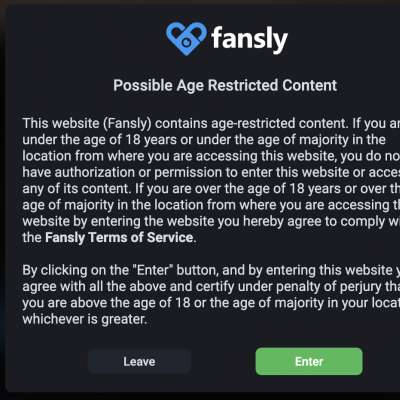Screen dimensions: 400x400
Task: Click the text "whichever is greater."
Action: tap(85, 319)
